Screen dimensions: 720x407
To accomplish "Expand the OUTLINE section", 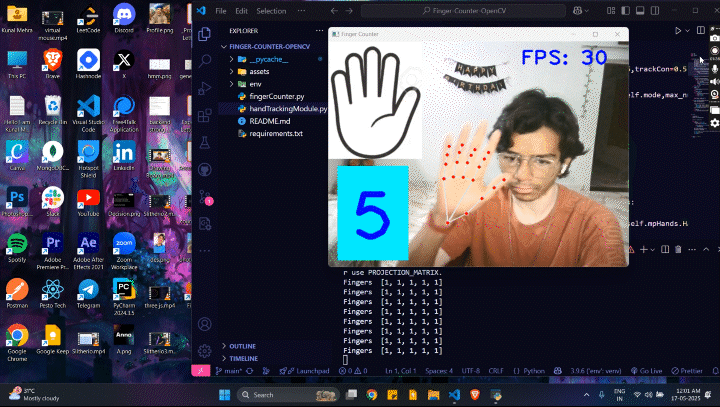I will tap(242, 346).
